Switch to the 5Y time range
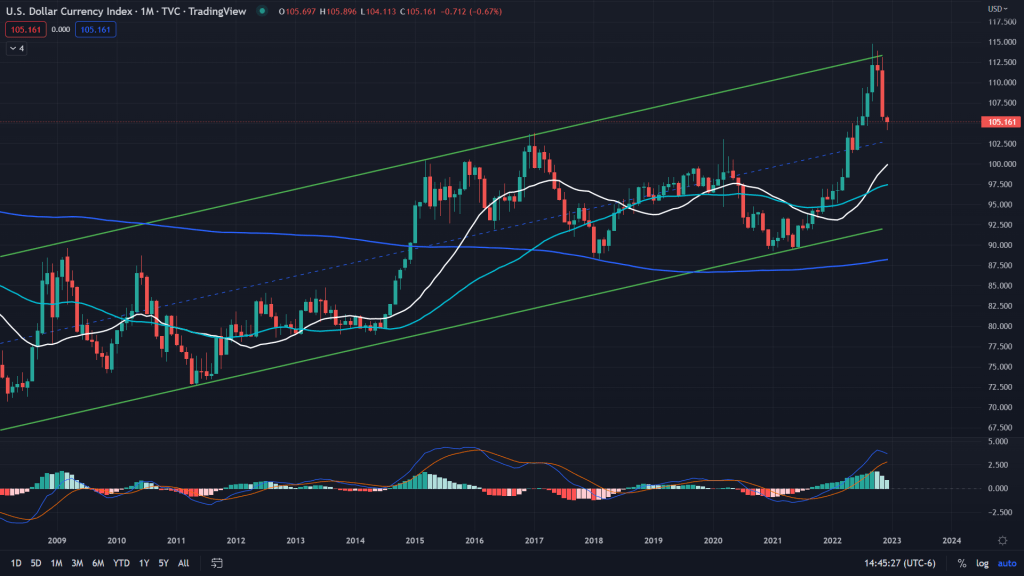 tap(165, 563)
